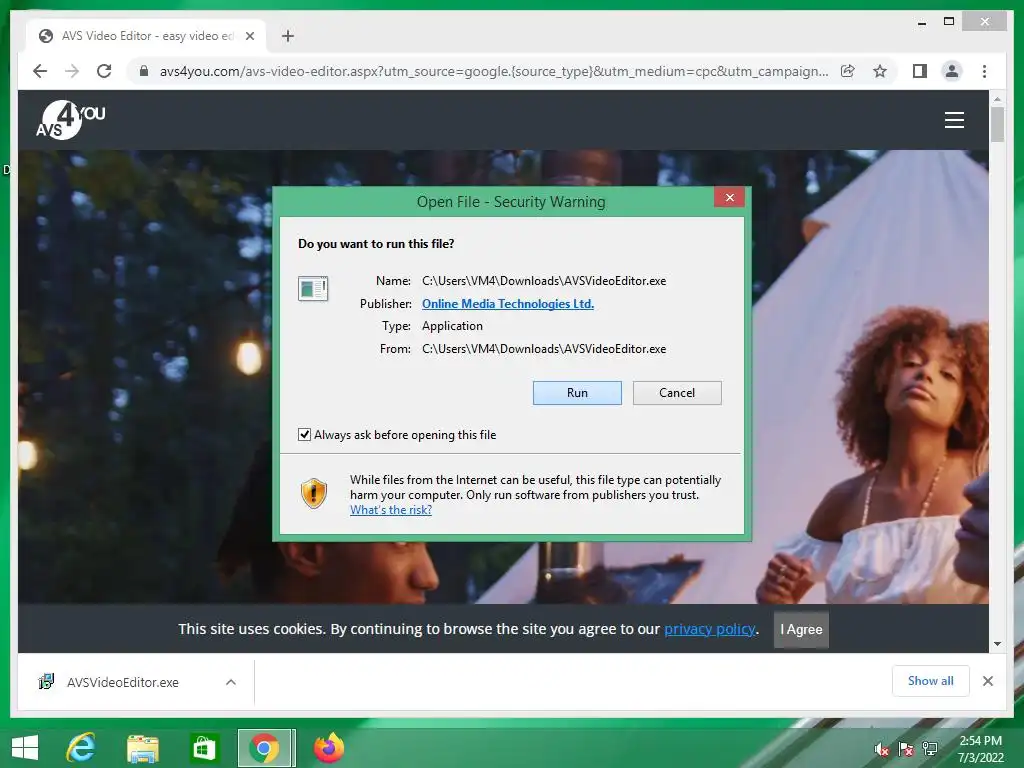Open the privacy policy link
Screen dimensions: 1024x768
pyautogui.click(x=710, y=629)
